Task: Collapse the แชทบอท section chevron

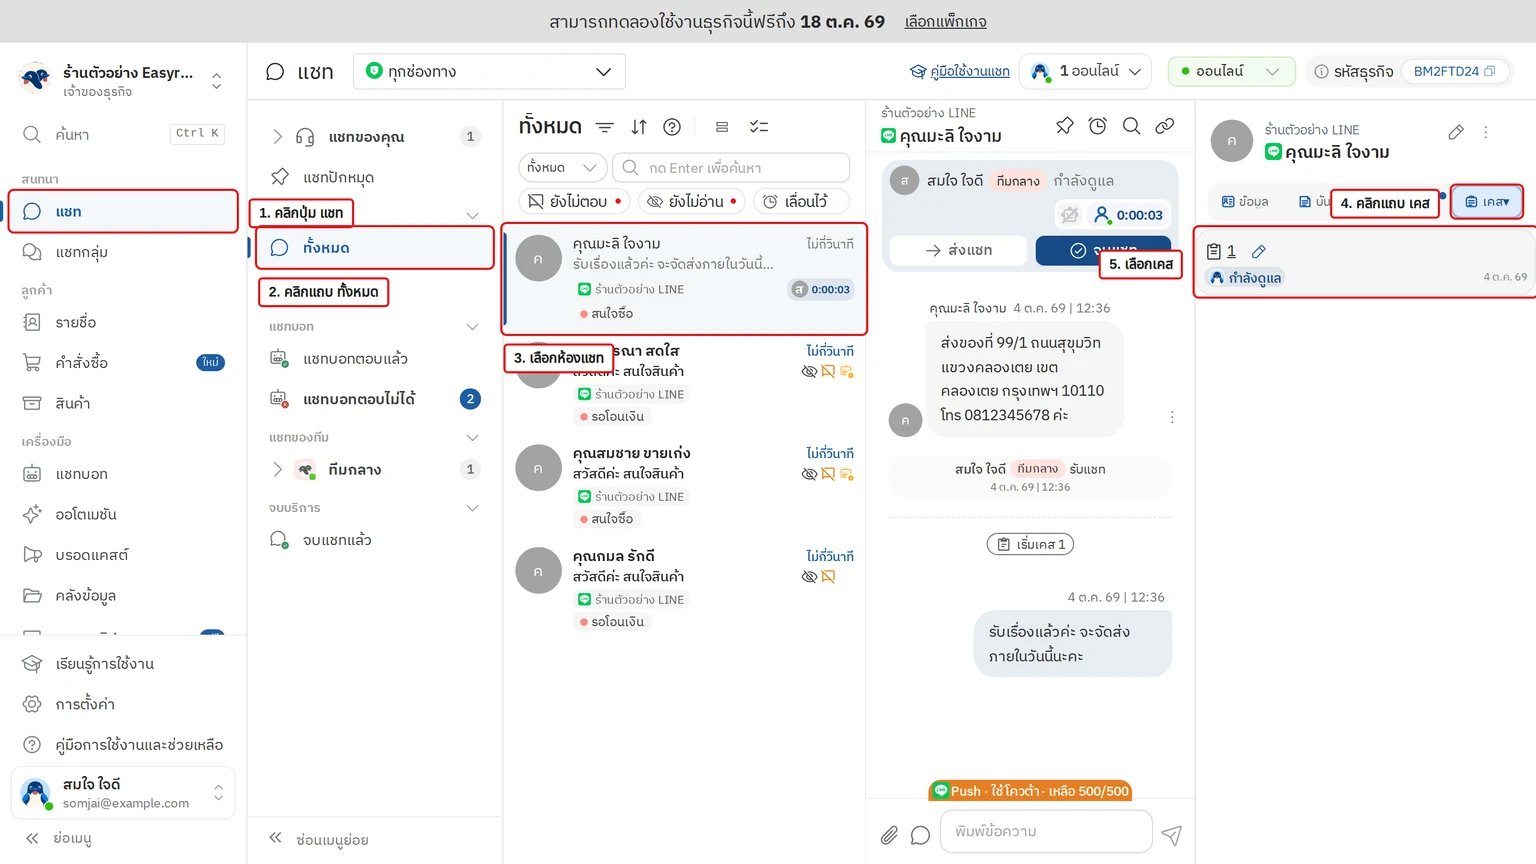Action: 473,327
